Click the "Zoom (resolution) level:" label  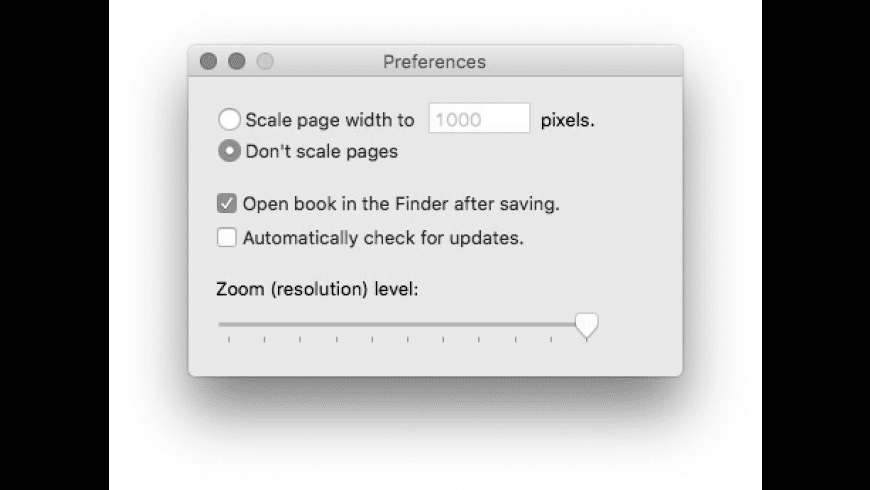(317, 290)
